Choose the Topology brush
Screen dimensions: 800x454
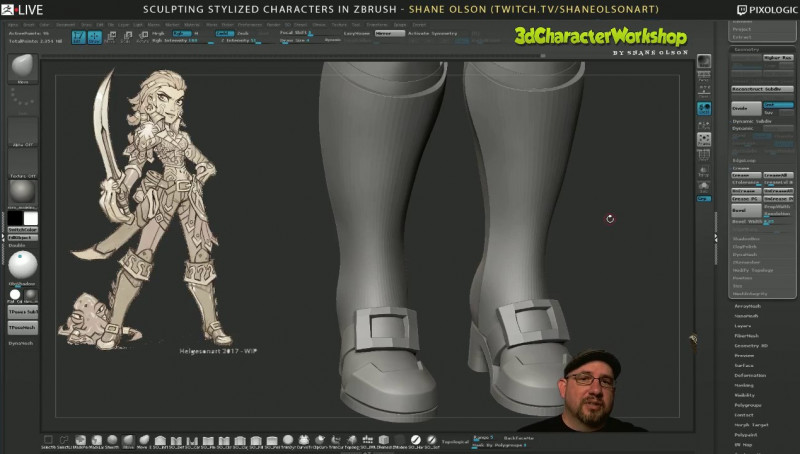(352, 440)
